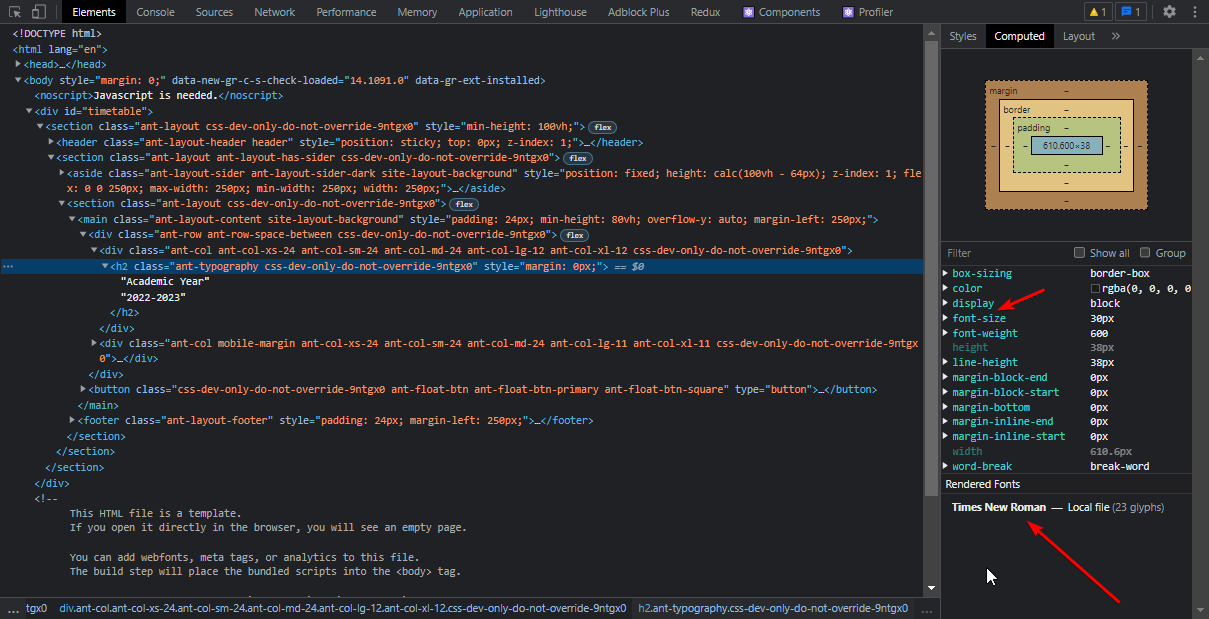Viewport: 1209px width, 619px height.
Task: Click the color rgba swatch square
Action: 1095,288
